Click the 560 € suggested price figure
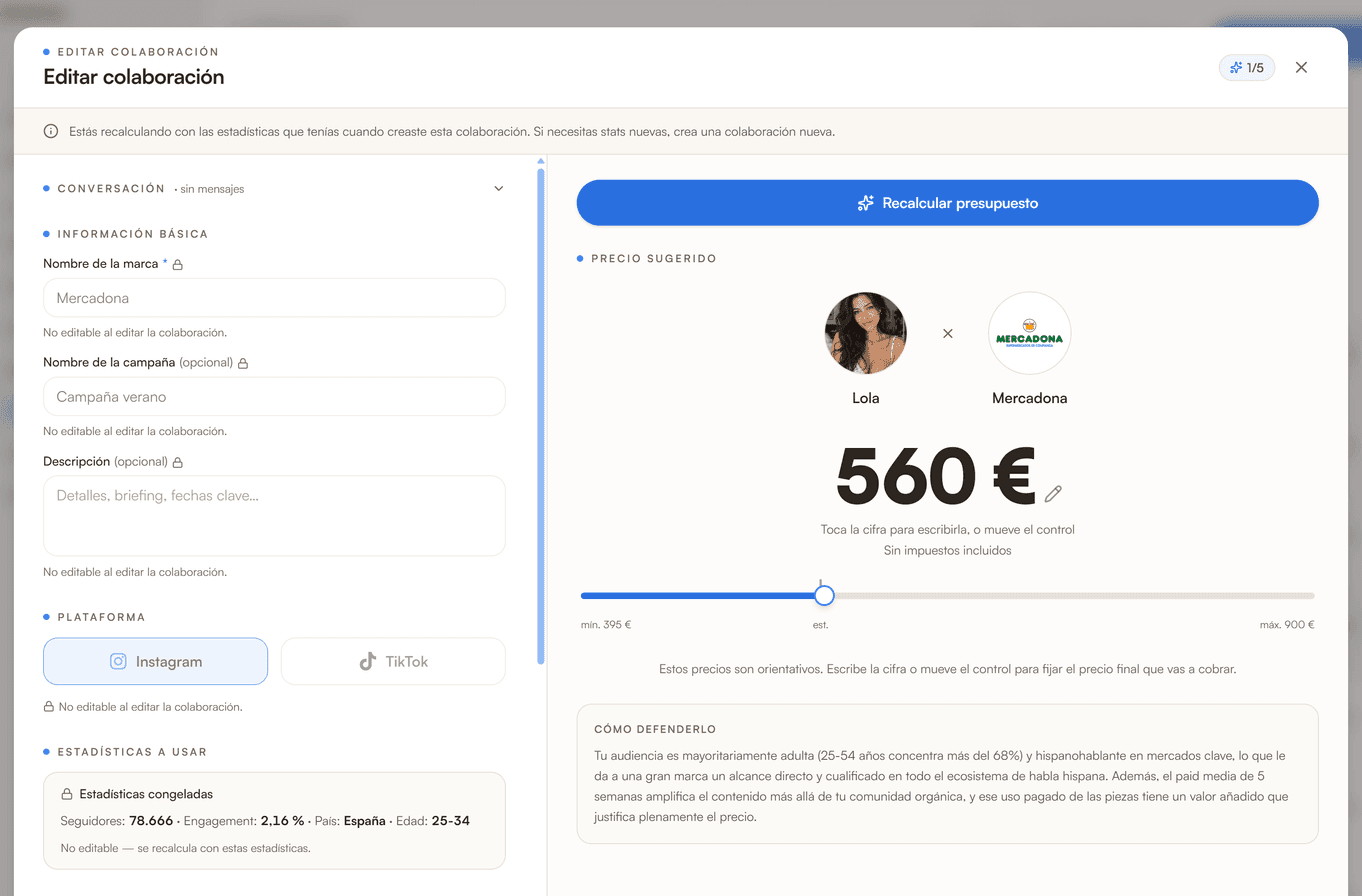Image resolution: width=1362 pixels, height=896 pixels. coord(935,476)
